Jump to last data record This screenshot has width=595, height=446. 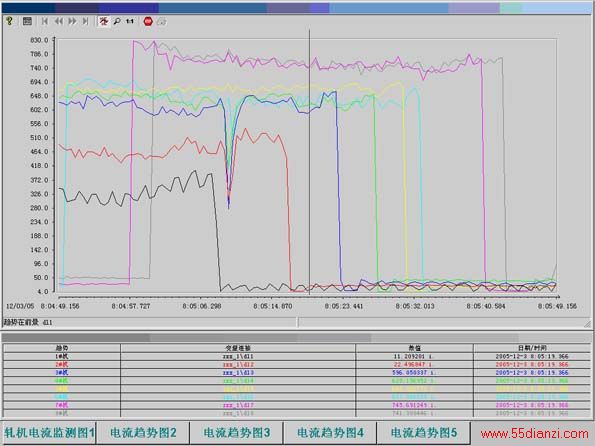[x=86, y=21]
